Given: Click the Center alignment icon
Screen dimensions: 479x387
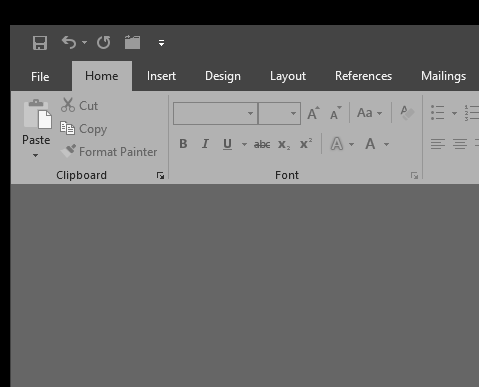Looking at the screenshot, I should click(x=460, y=144).
